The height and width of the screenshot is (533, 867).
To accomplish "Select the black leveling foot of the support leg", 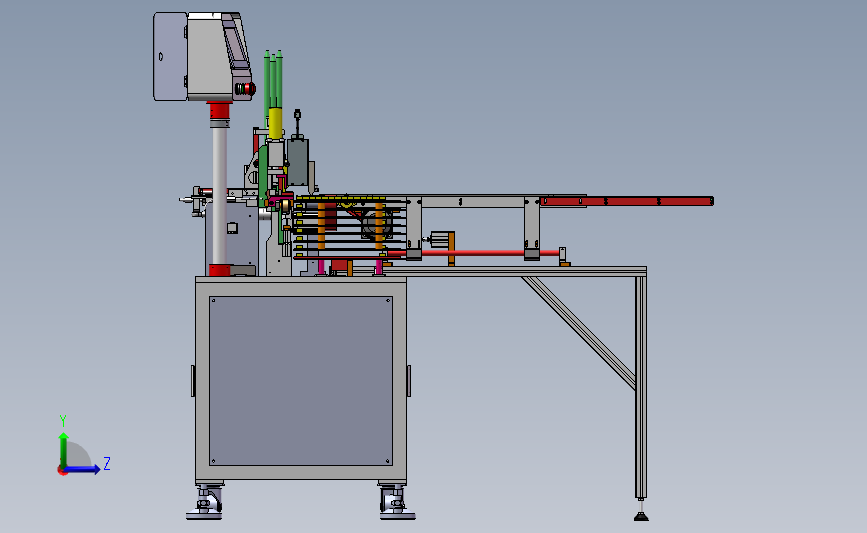I will click(x=641, y=516).
